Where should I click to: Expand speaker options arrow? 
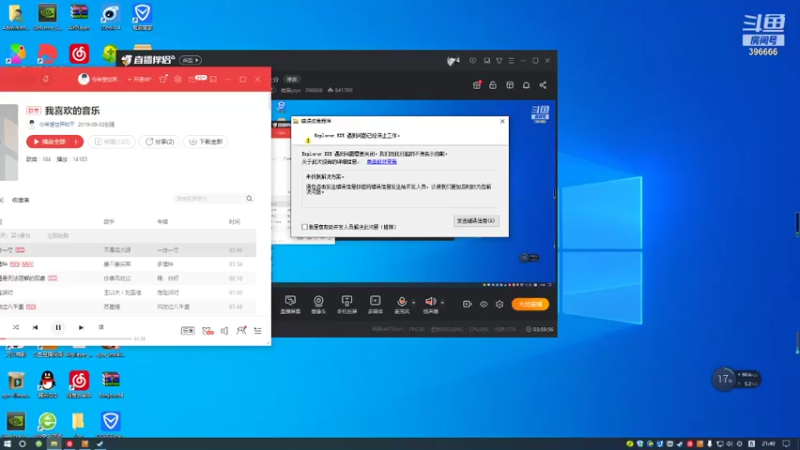tap(442, 303)
